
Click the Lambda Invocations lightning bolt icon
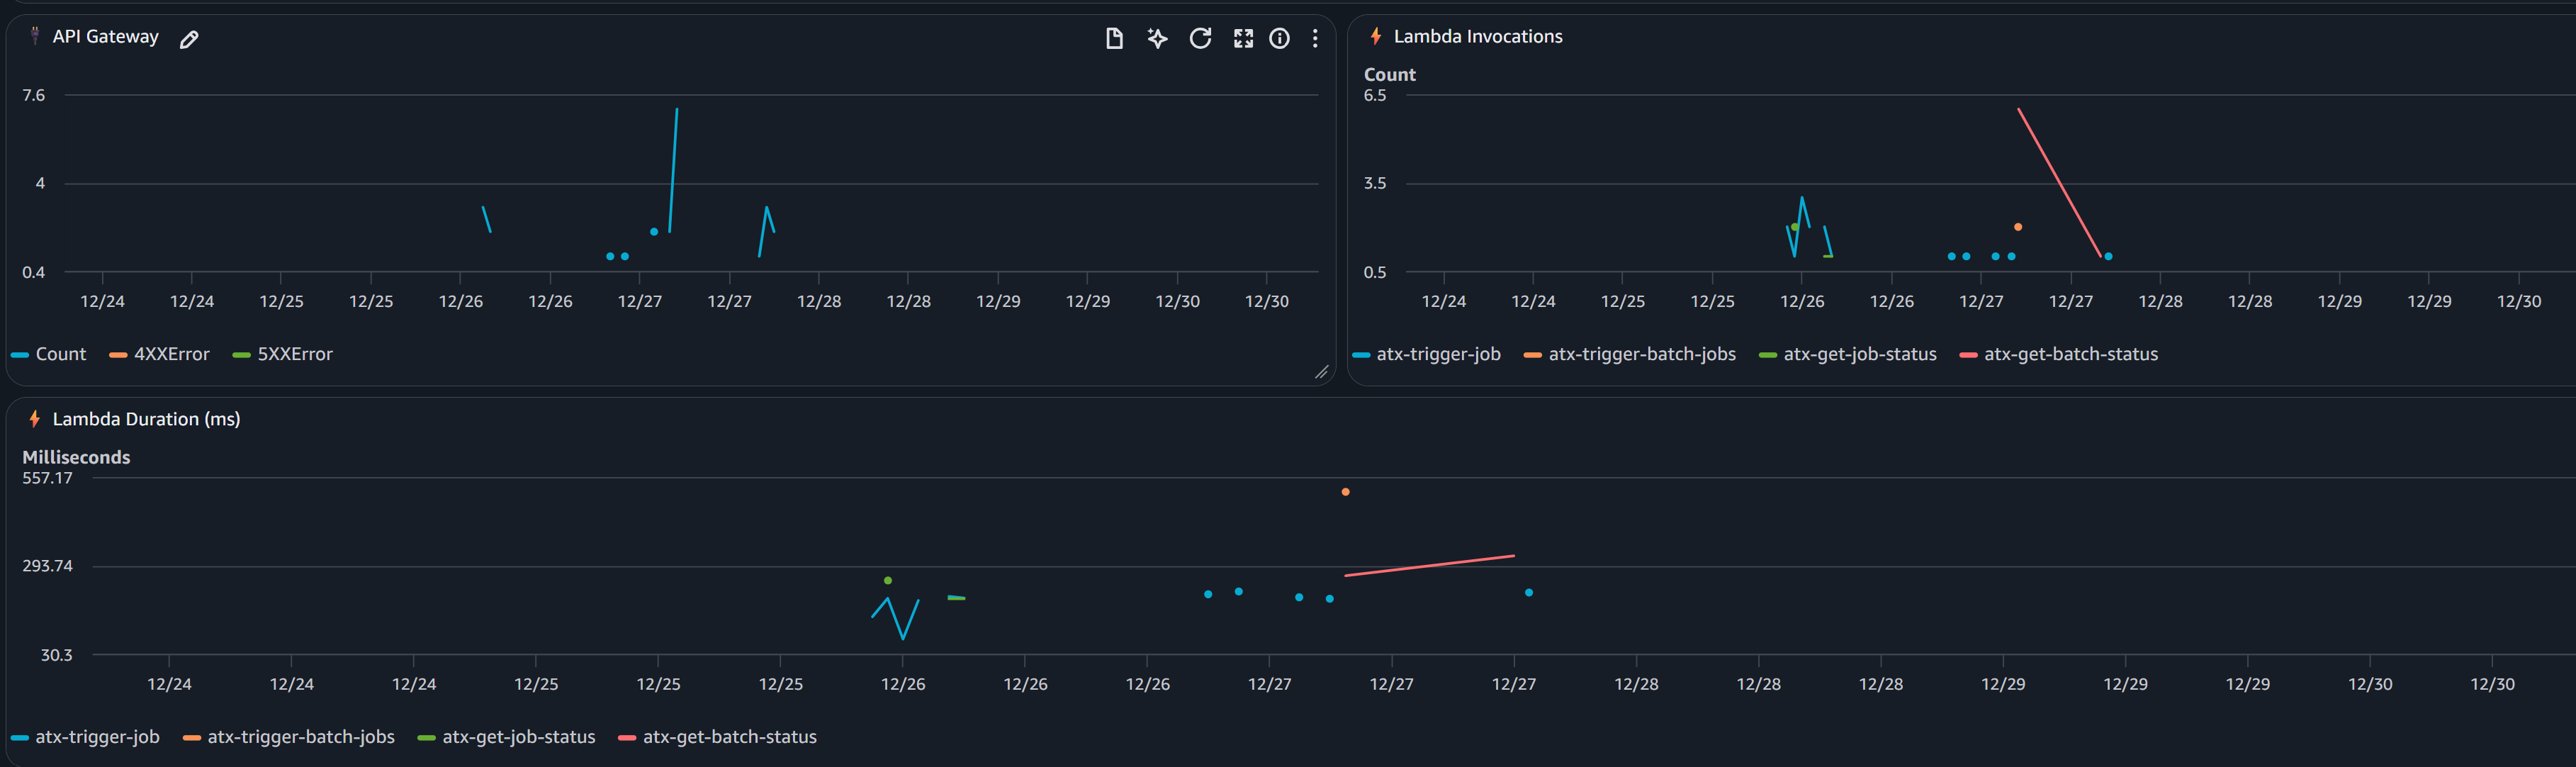[1377, 36]
